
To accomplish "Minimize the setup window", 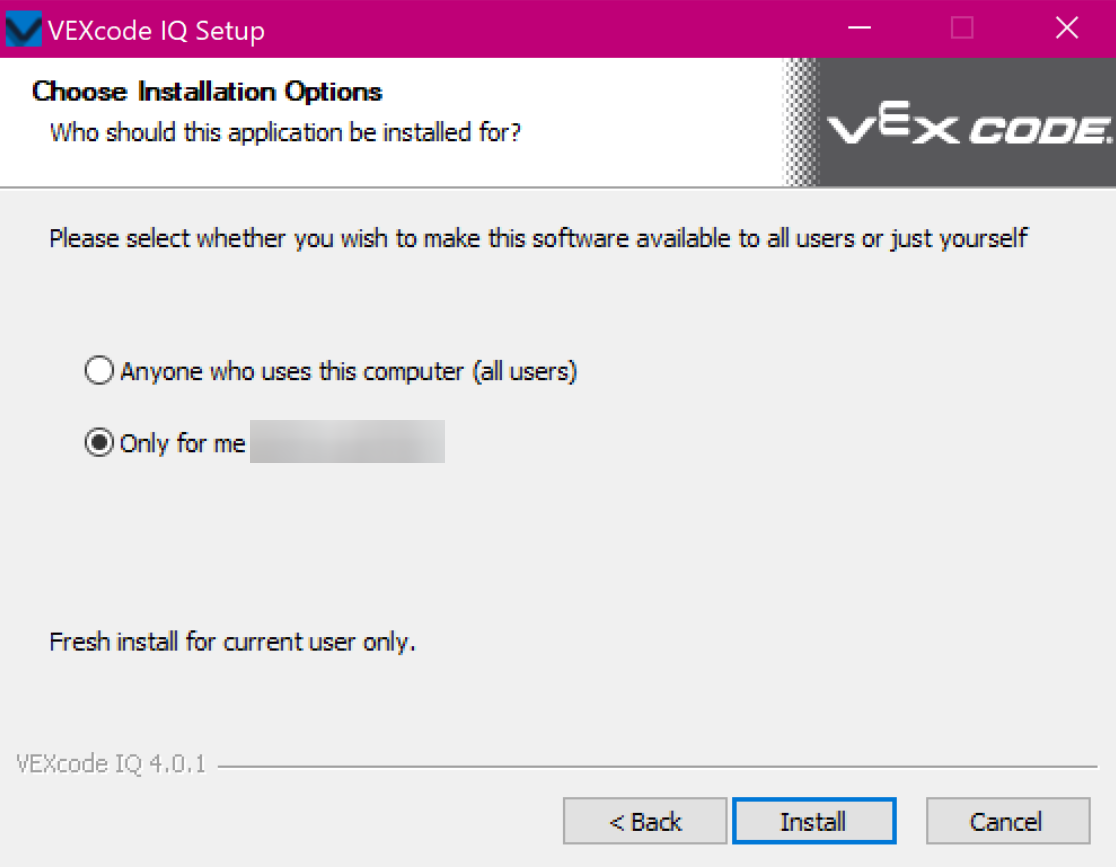I will (858, 29).
